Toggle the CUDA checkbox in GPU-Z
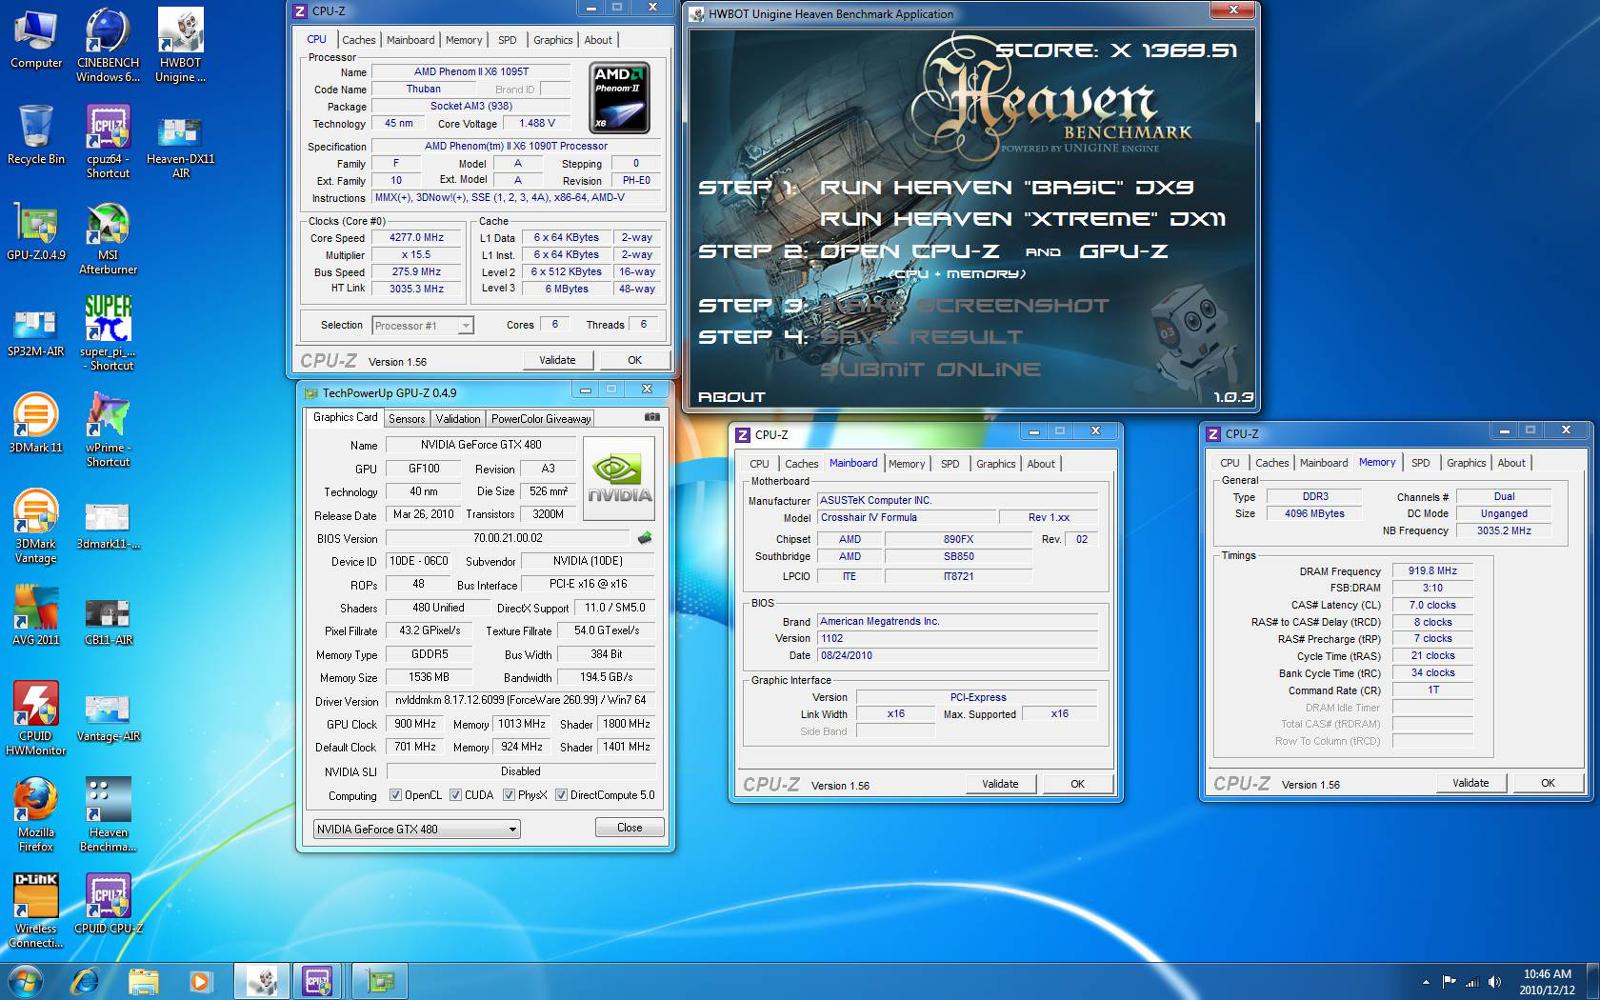The image size is (1600, 1000). coord(455,795)
